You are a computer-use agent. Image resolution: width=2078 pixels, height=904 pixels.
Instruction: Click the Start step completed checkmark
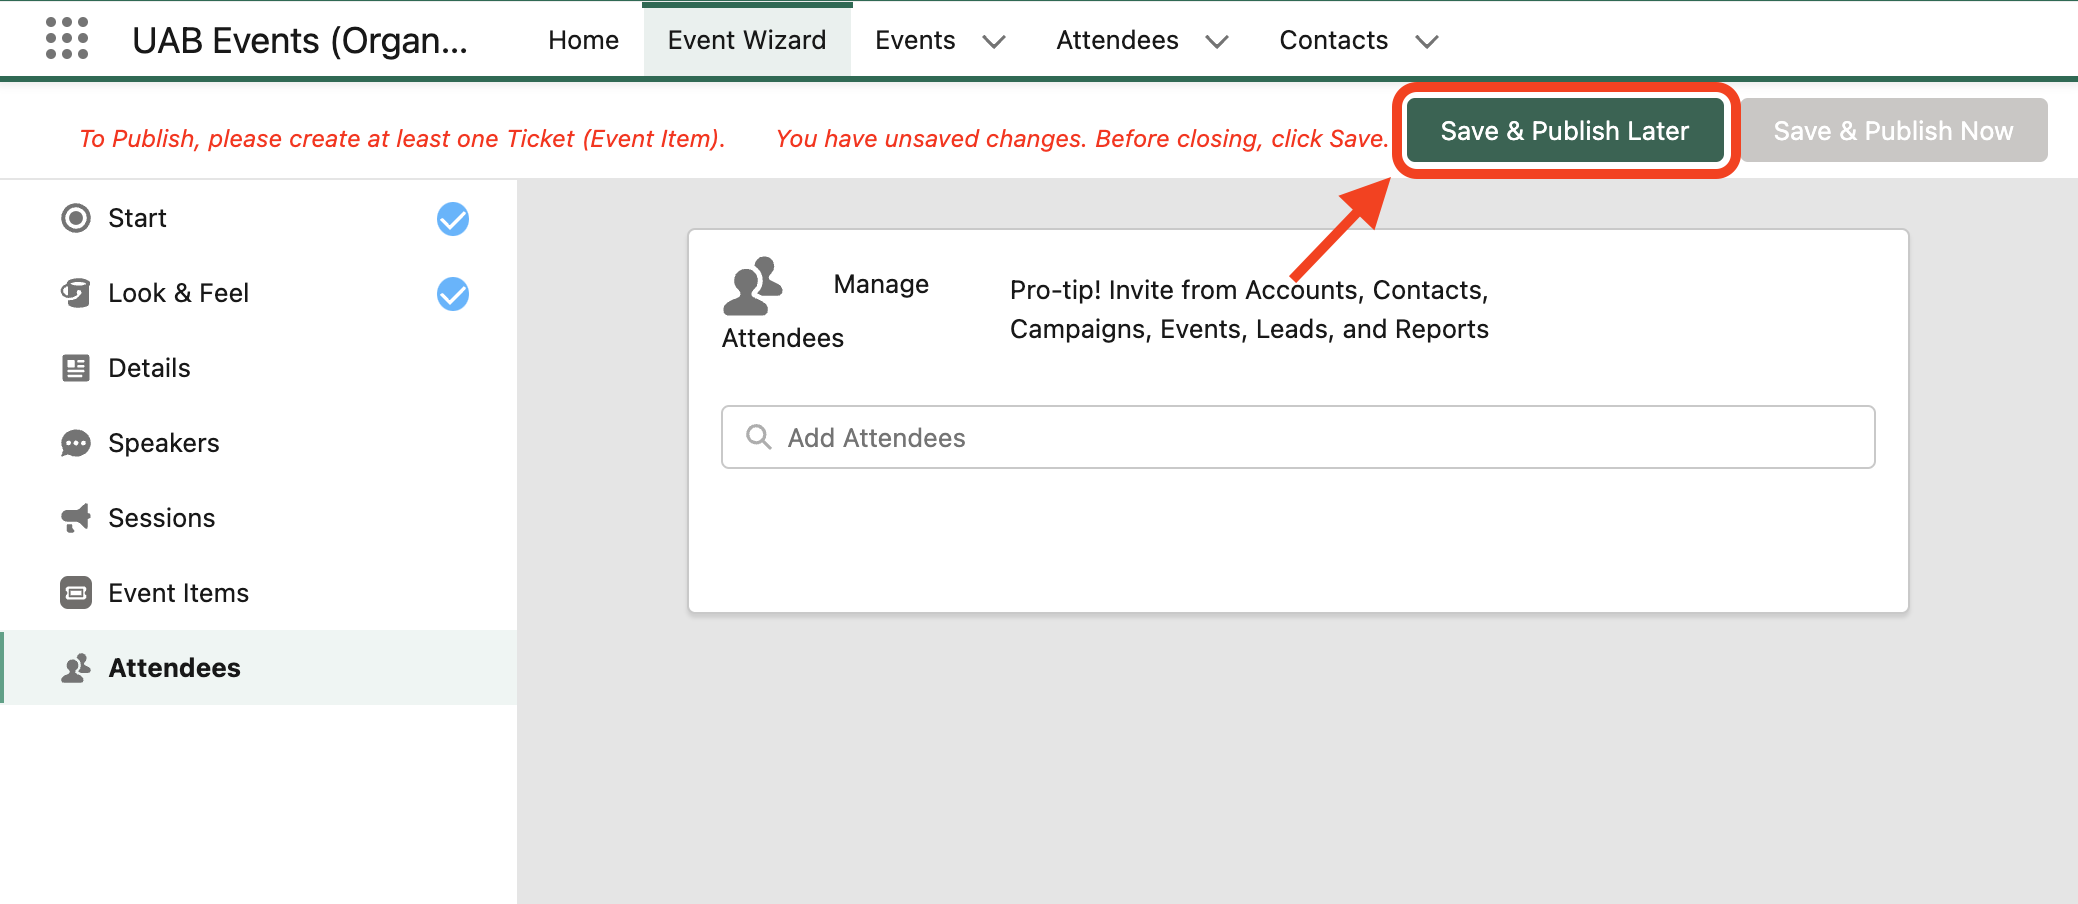pos(453,218)
